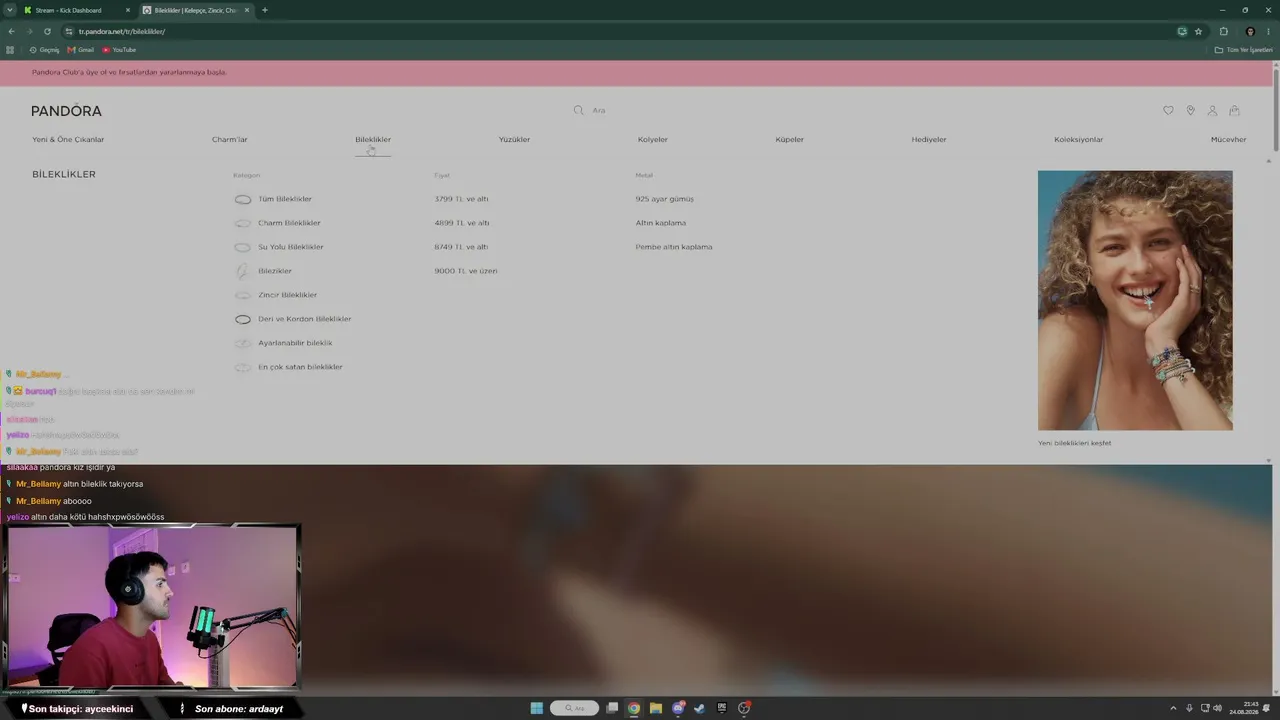Click the search magnifier icon
Image resolution: width=1280 pixels, height=720 pixels.
tap(578, 110)
